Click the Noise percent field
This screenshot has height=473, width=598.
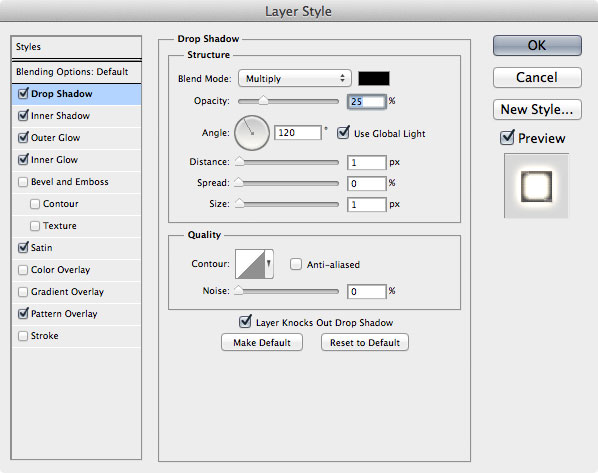[x=367, y=291]
